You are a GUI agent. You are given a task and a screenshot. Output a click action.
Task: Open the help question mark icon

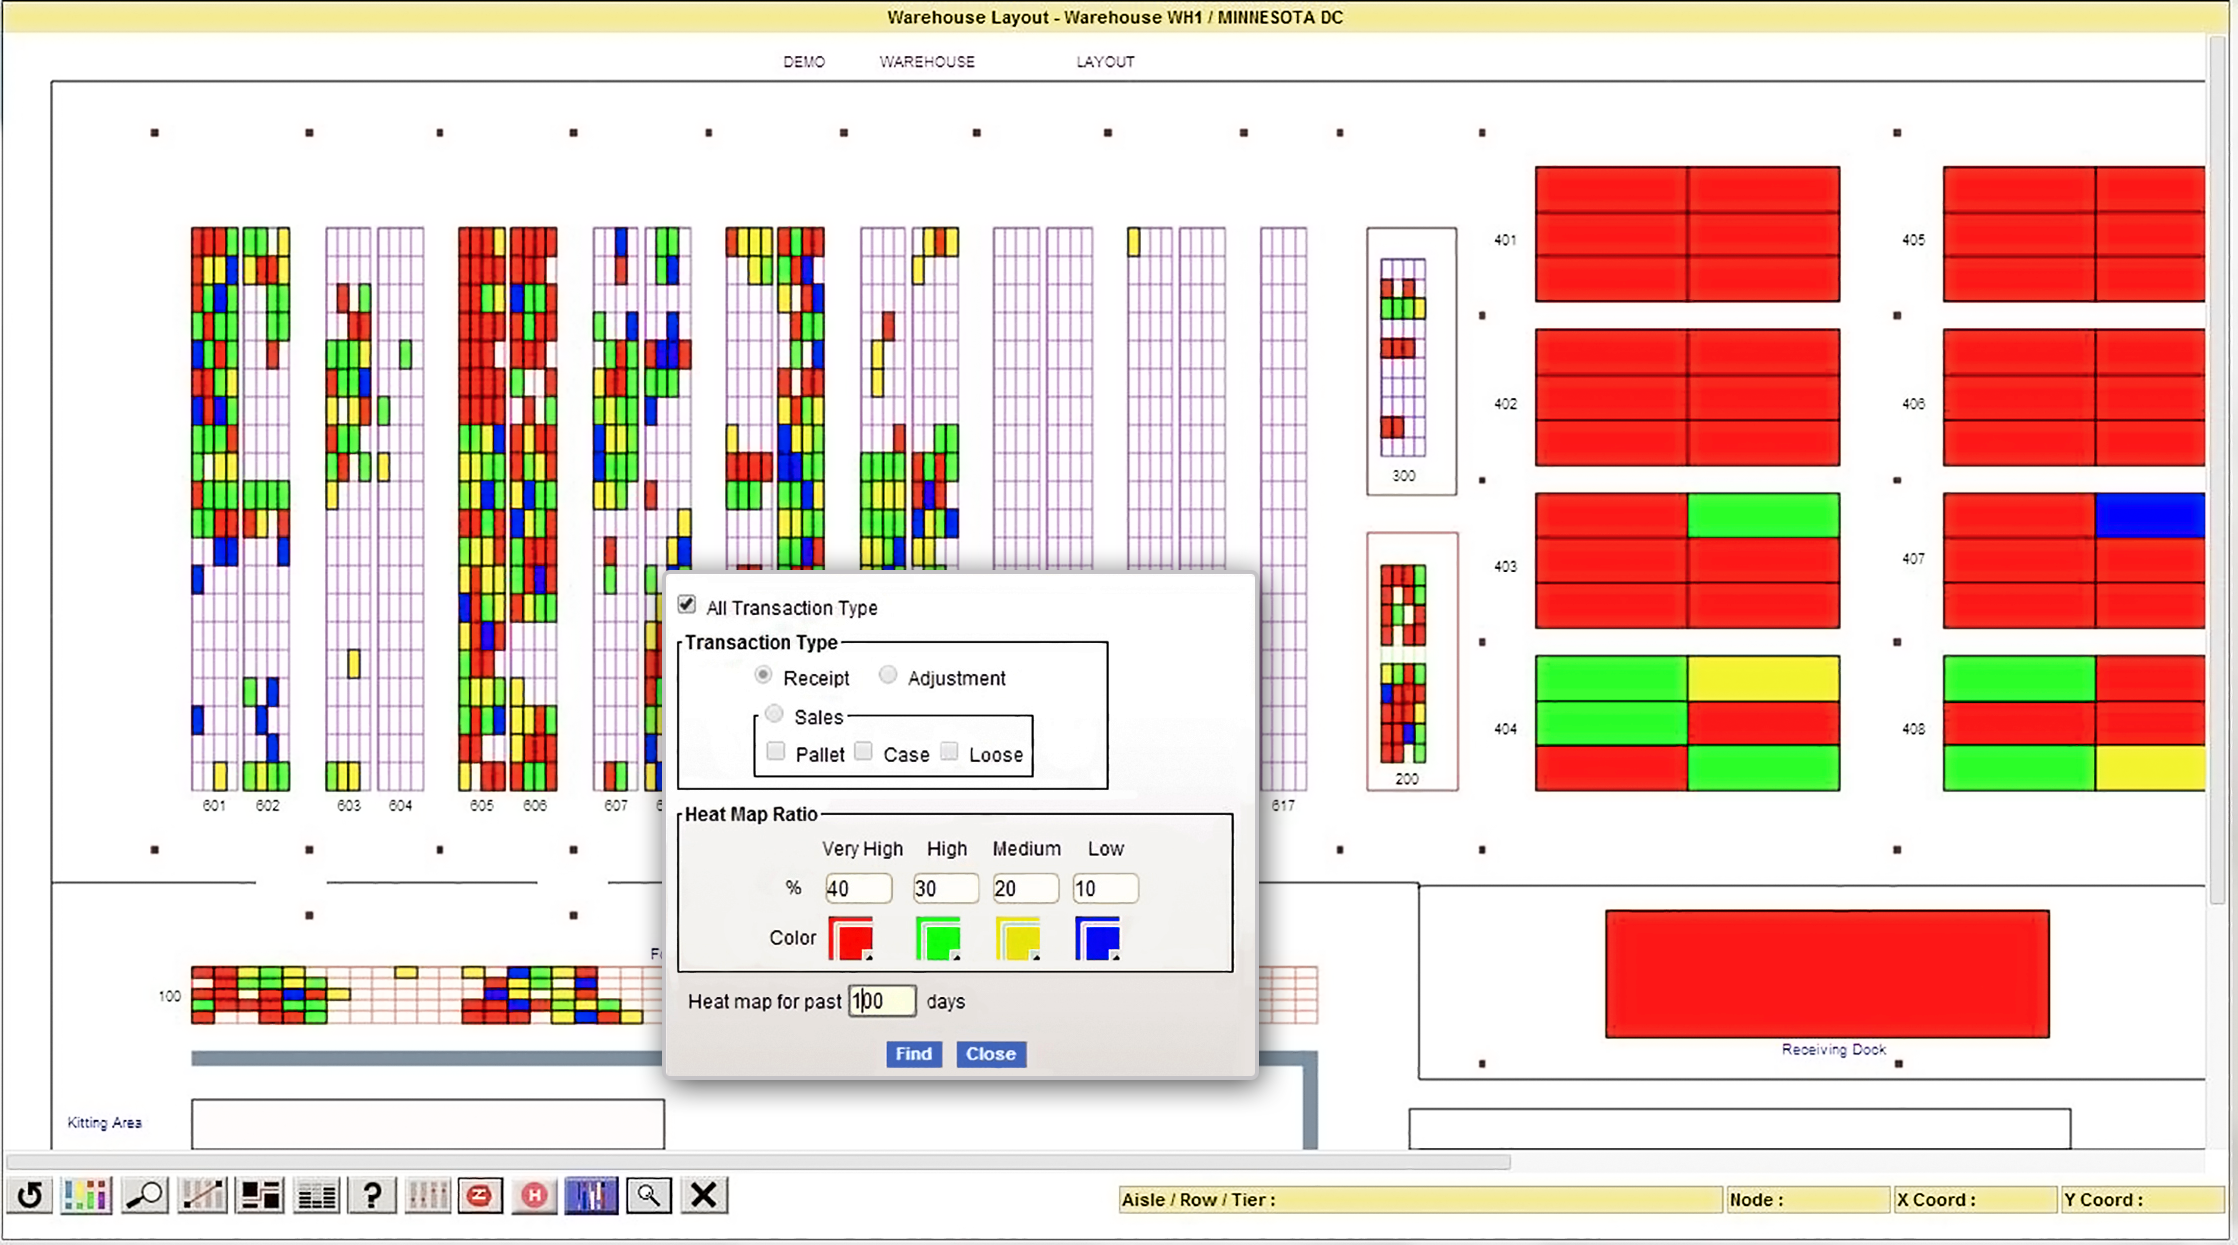372,1195
